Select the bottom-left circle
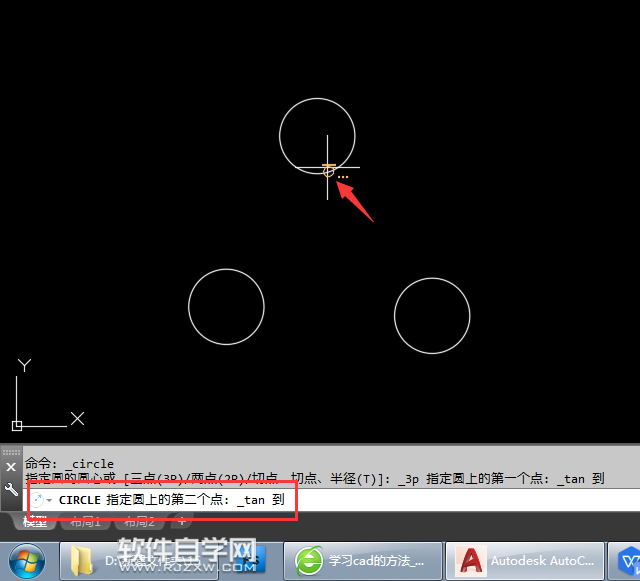640x581 pixels. (x=227, y=307)
